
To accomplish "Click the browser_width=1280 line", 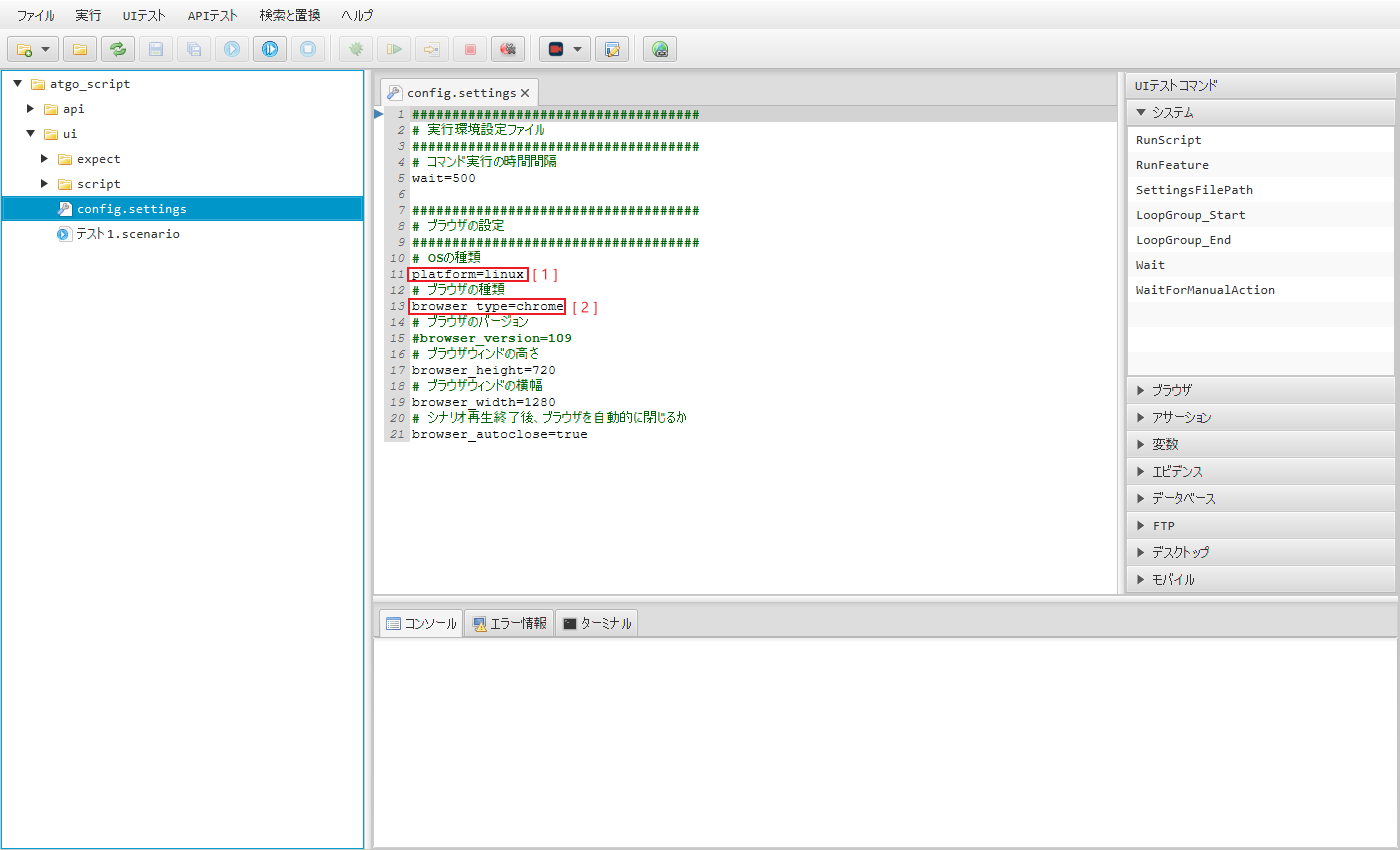I will click(484, 402).
